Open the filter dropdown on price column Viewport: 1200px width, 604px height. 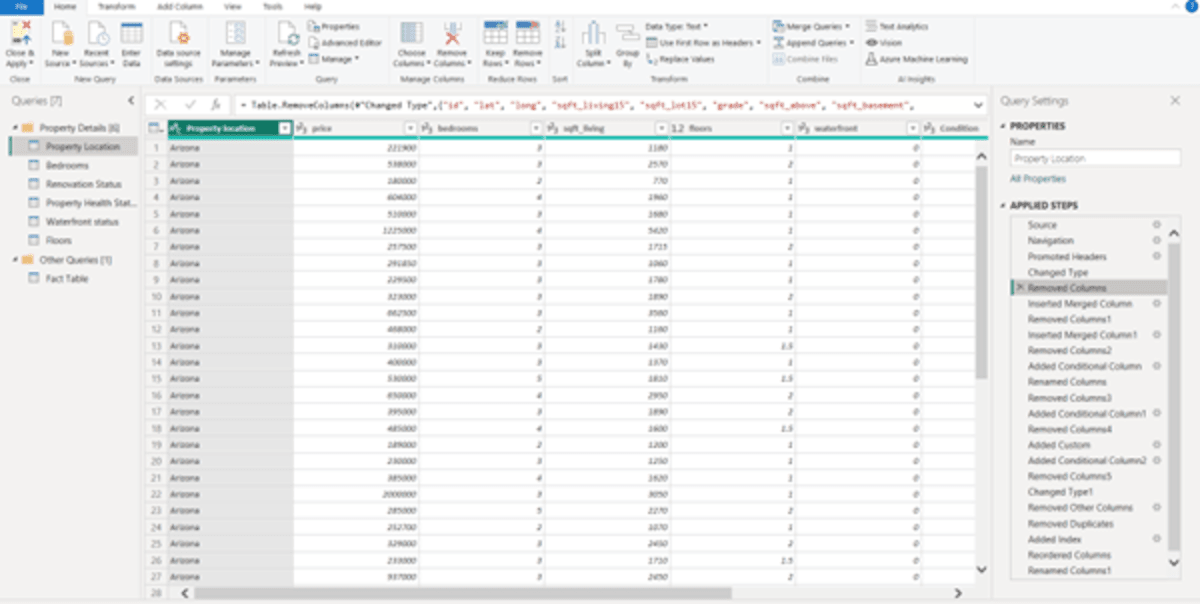coord(411,128)
